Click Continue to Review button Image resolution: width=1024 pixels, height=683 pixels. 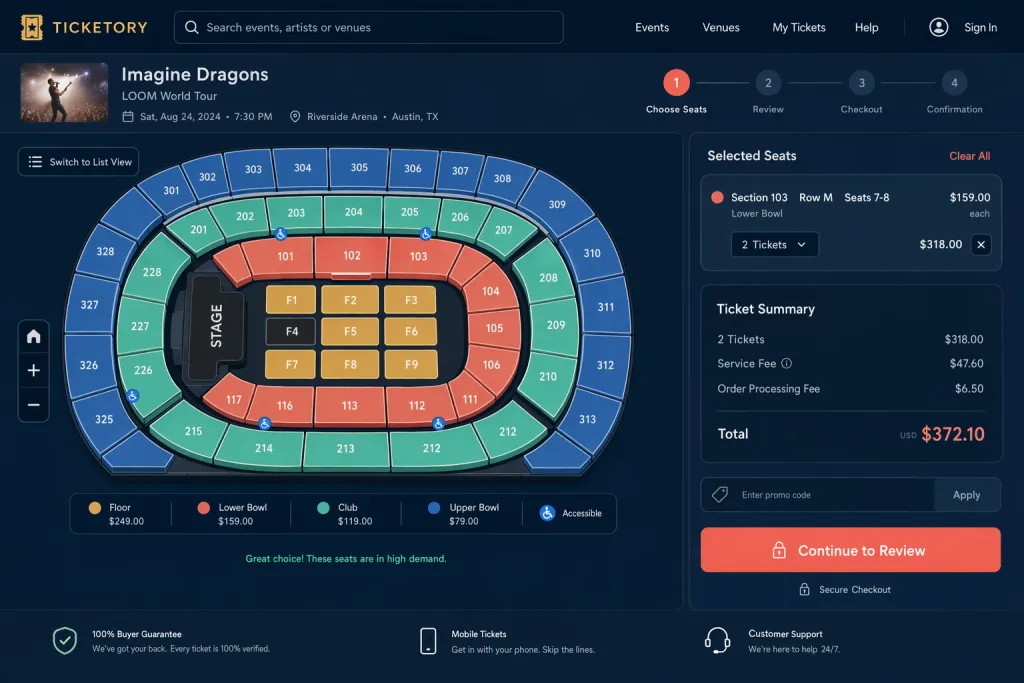(850, 550)
